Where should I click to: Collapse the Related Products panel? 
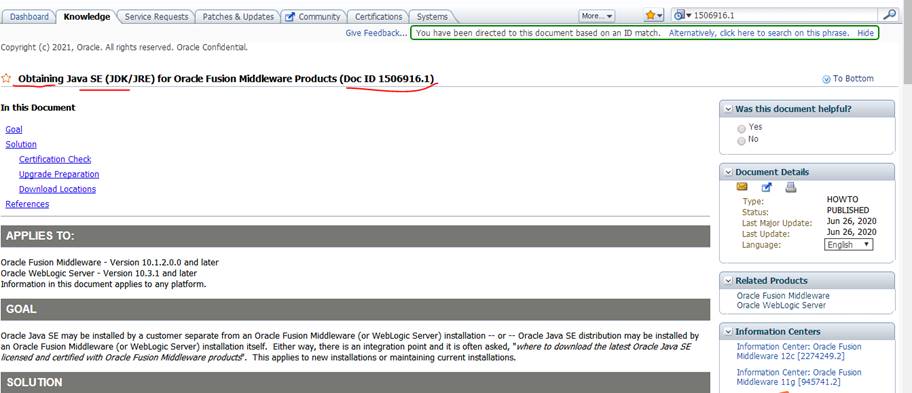click(x=728, y=281)
